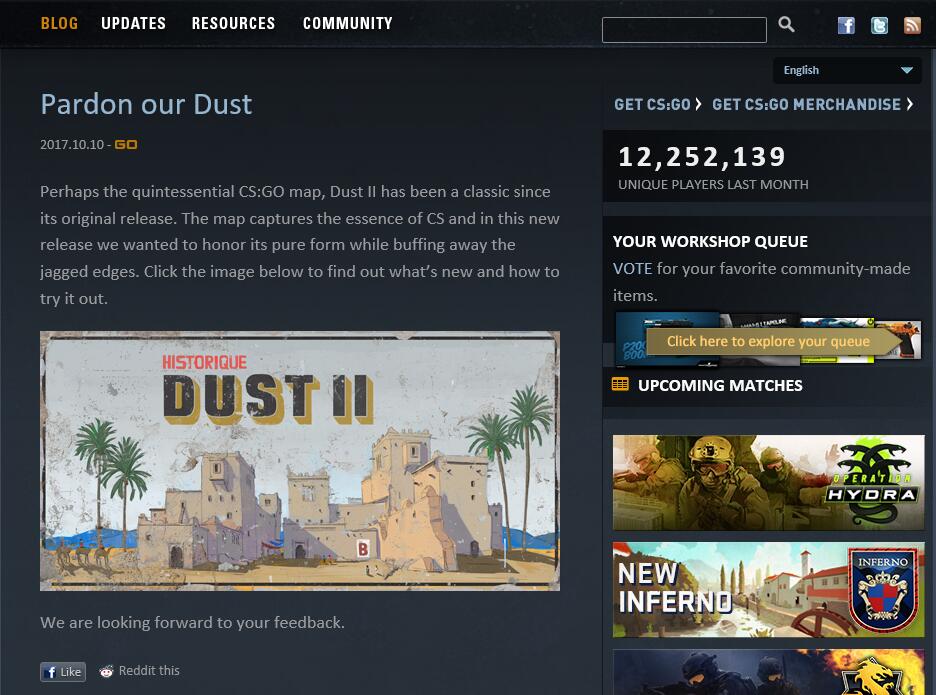This screenshot has width=936, height=695.
Task: Open the COMMUNITY menu
Action: (347, 23)
